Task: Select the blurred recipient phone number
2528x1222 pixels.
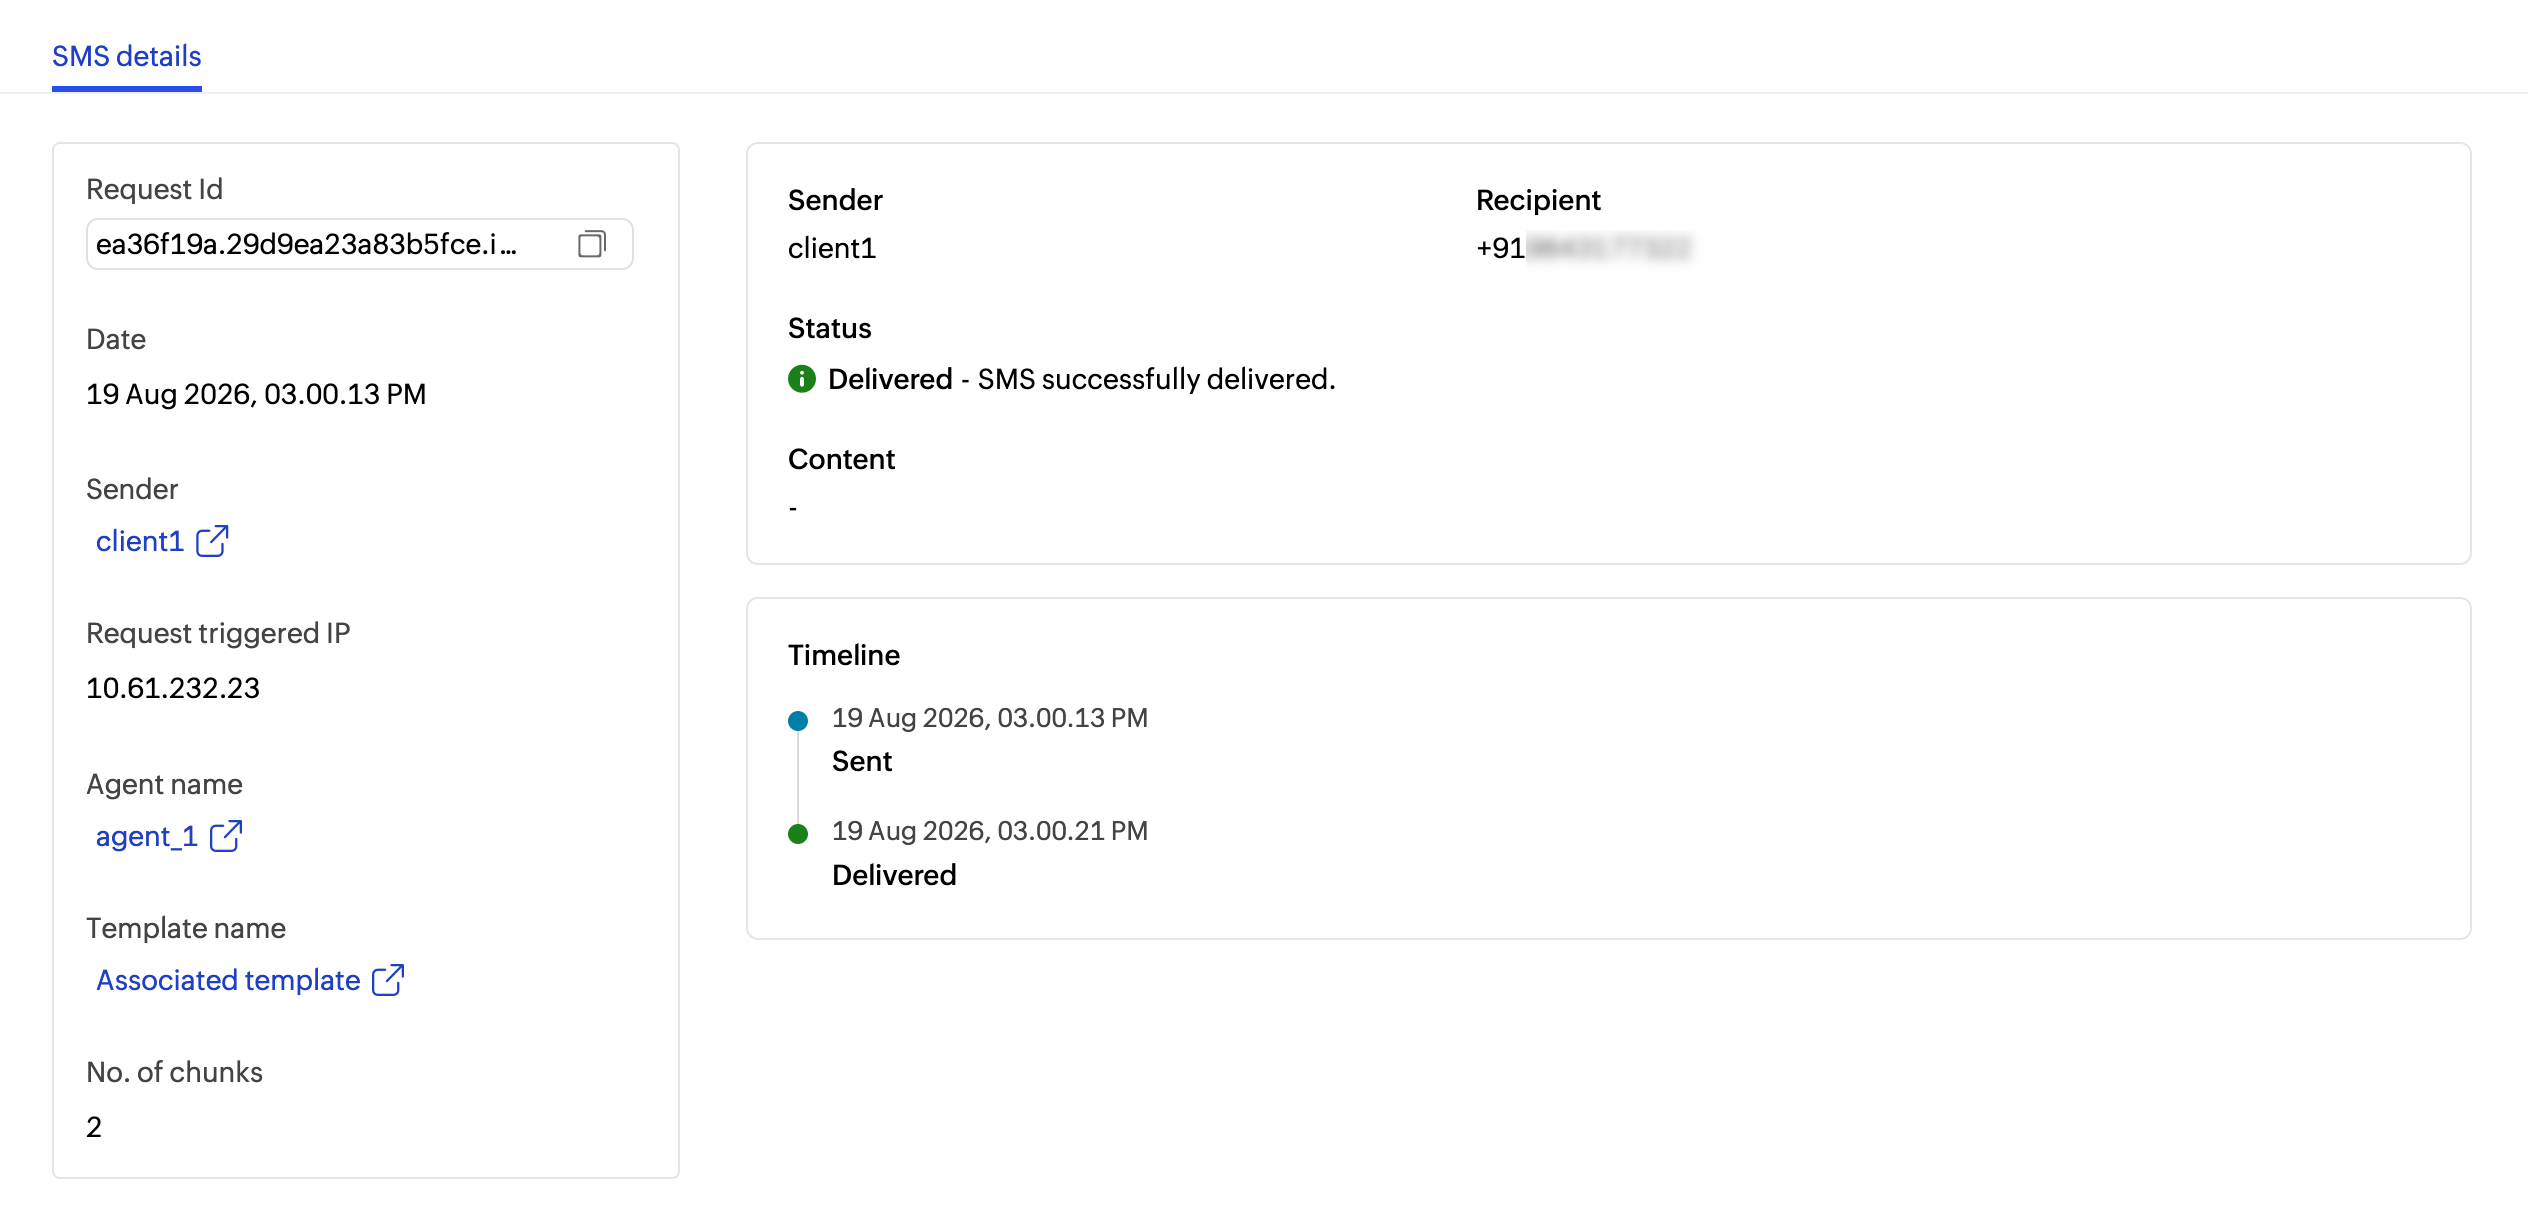Action: point(1609,247)
